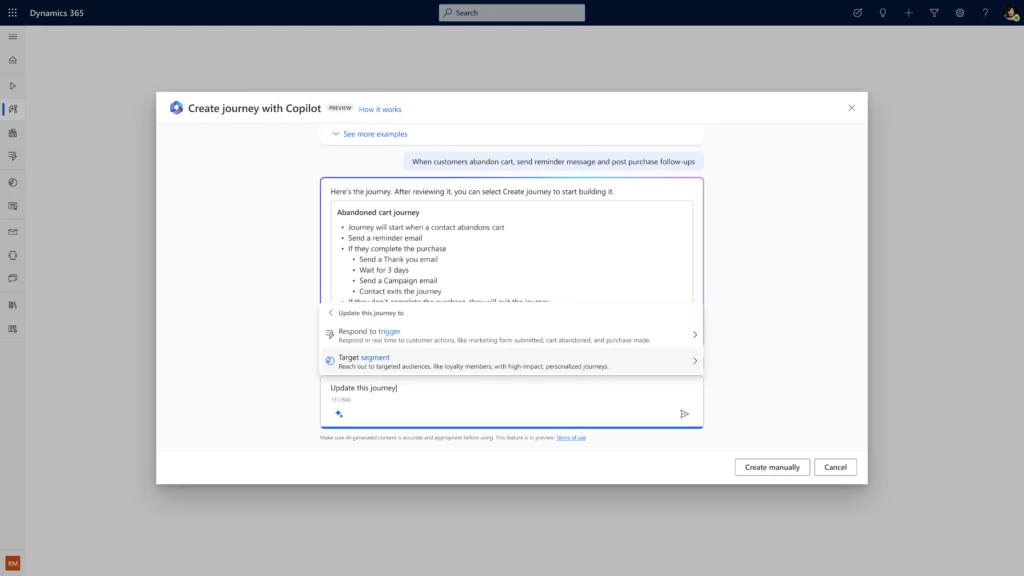
Task: Expand the Target segment option chevron
Action: click(x=695, y=360)
